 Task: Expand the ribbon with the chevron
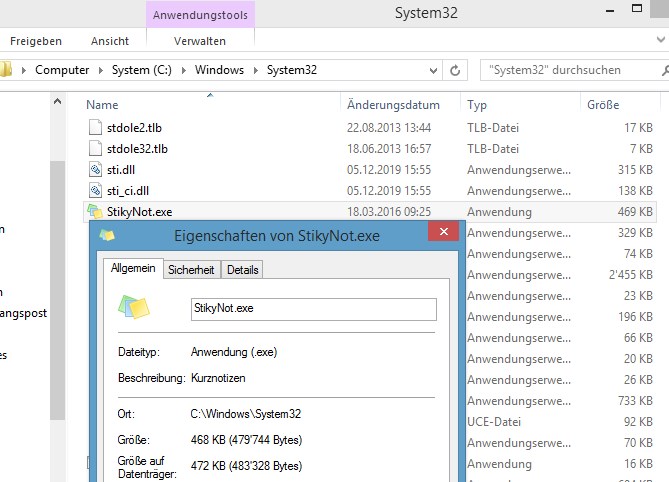click(661, 40)
